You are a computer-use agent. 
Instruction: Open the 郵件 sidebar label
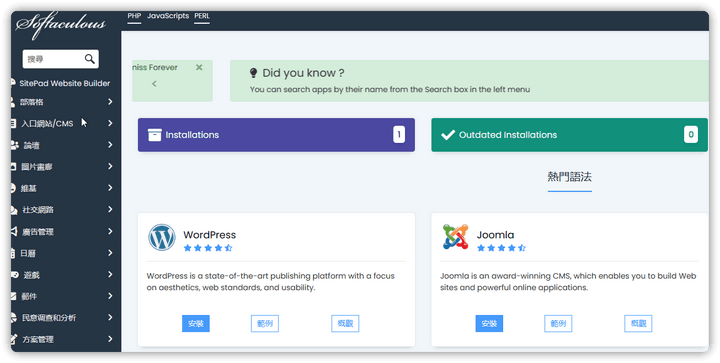click(29, 296)
